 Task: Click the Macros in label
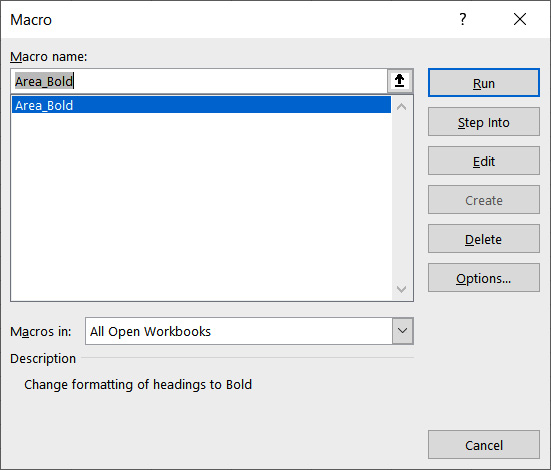(x=41, y=331)
